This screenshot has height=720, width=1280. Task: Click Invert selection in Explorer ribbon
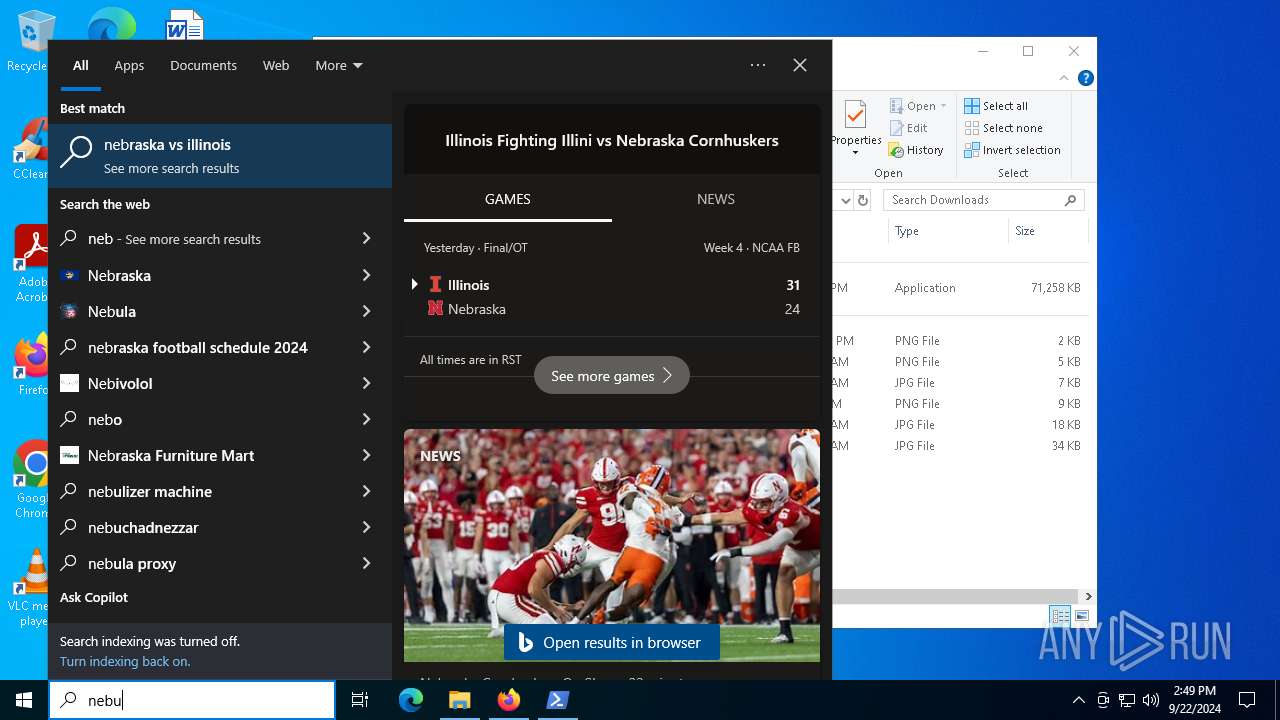[1013, 150]
